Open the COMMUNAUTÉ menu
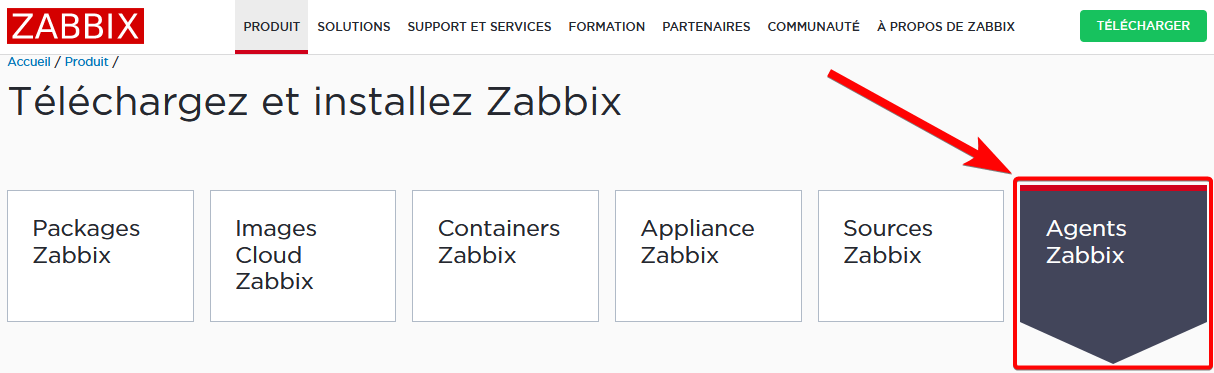This screenshot has height=373, width=1214. [814, 27]
